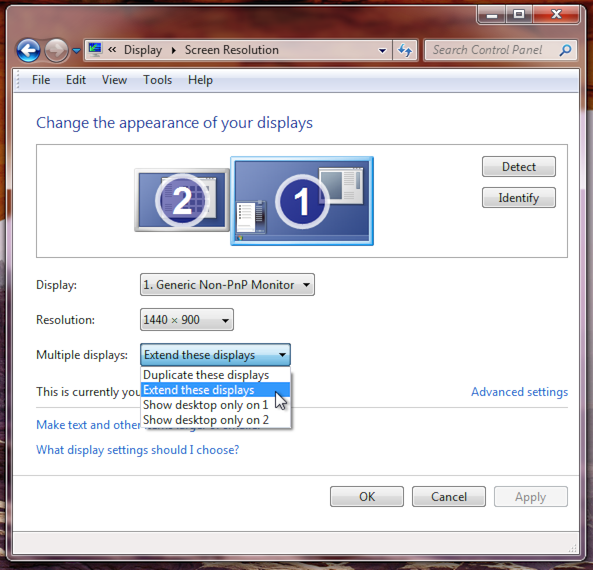This screenshot has height=570, width=593.
Task: Open the Advanced settings link
Action: click(519, 392)
